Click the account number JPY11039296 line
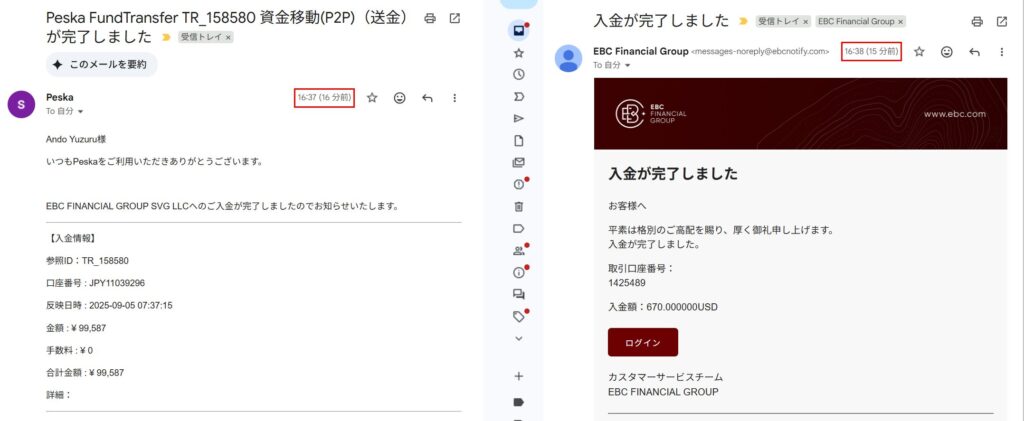 click(95, 283)
